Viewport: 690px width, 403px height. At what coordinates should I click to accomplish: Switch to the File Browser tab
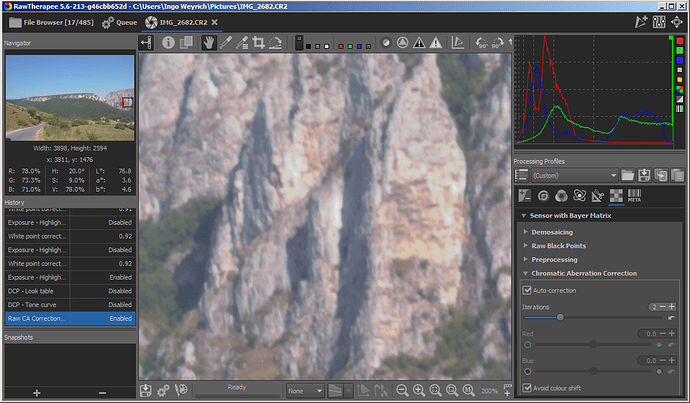tap(48, 20)
